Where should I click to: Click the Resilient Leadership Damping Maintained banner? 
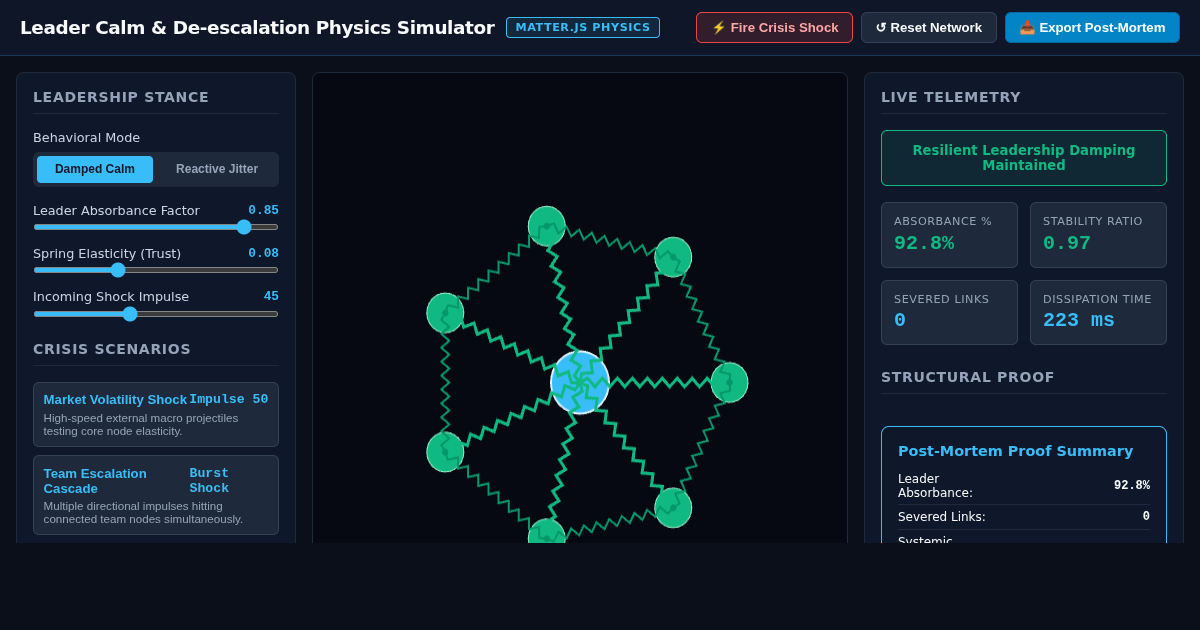click(1024, 158)
